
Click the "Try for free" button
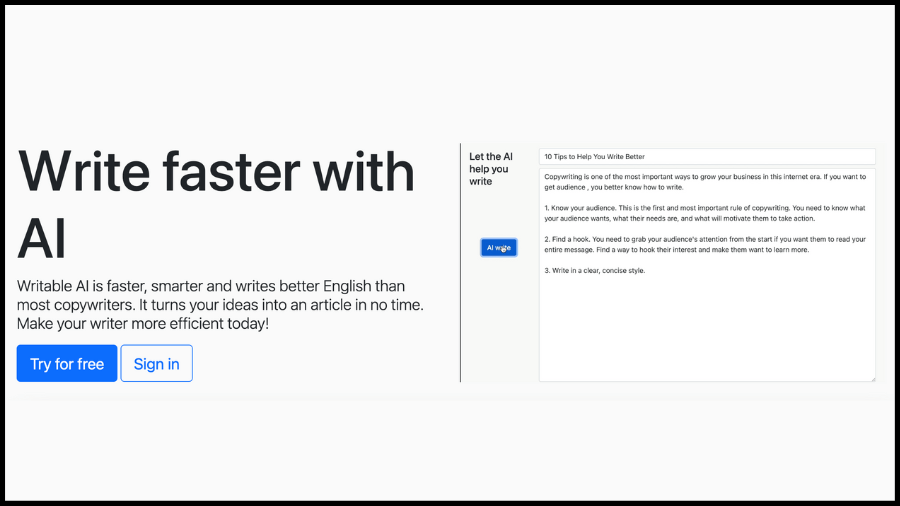pyautogui.click(x=67, y=364)
